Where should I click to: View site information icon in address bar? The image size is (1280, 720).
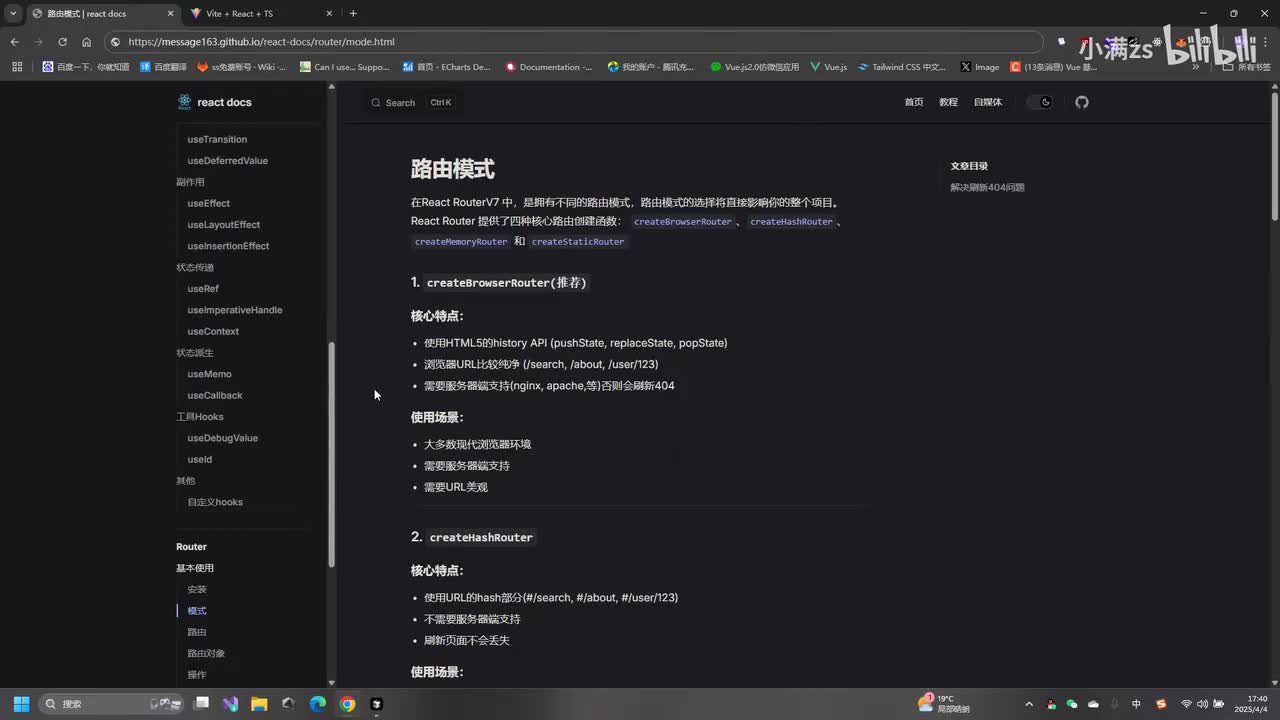[115, 42]
